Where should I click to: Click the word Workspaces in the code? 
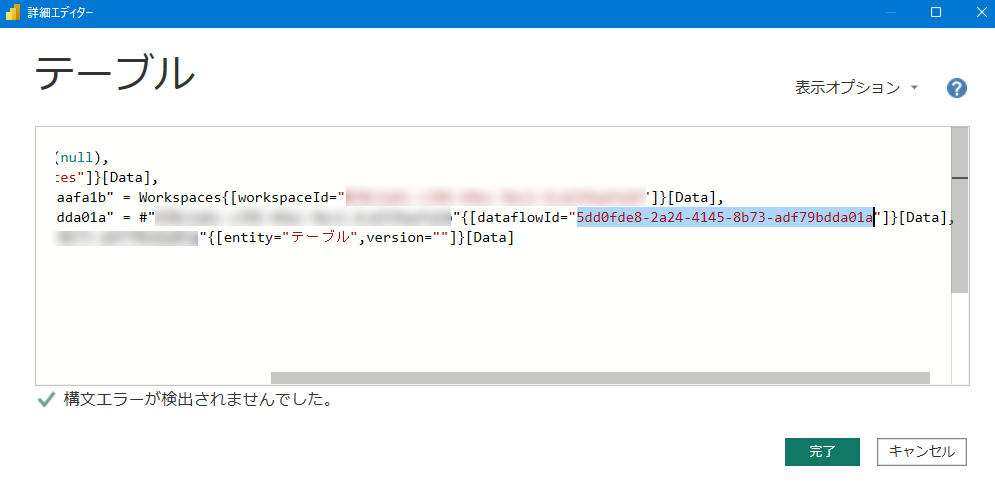[x=182, y=197]
